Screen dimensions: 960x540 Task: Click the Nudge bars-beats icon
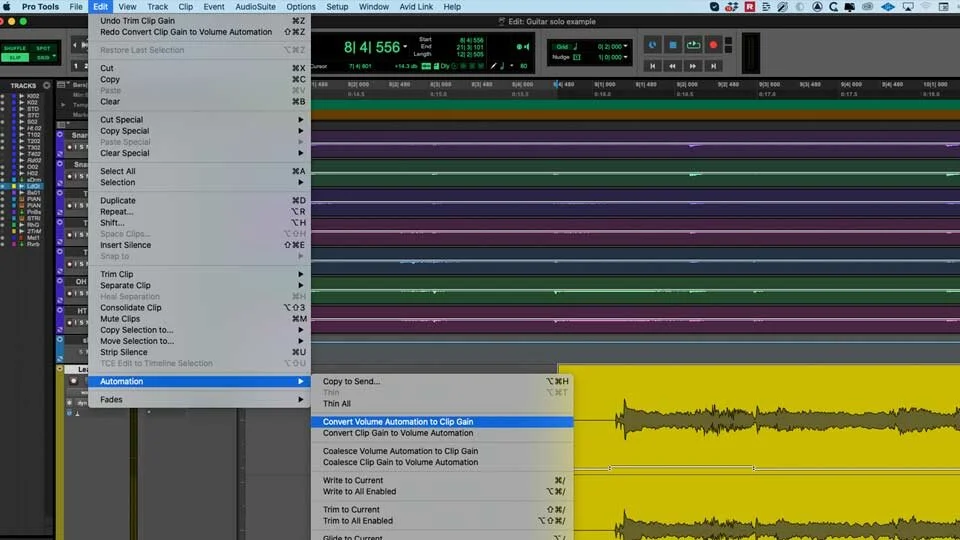point(577,57)
